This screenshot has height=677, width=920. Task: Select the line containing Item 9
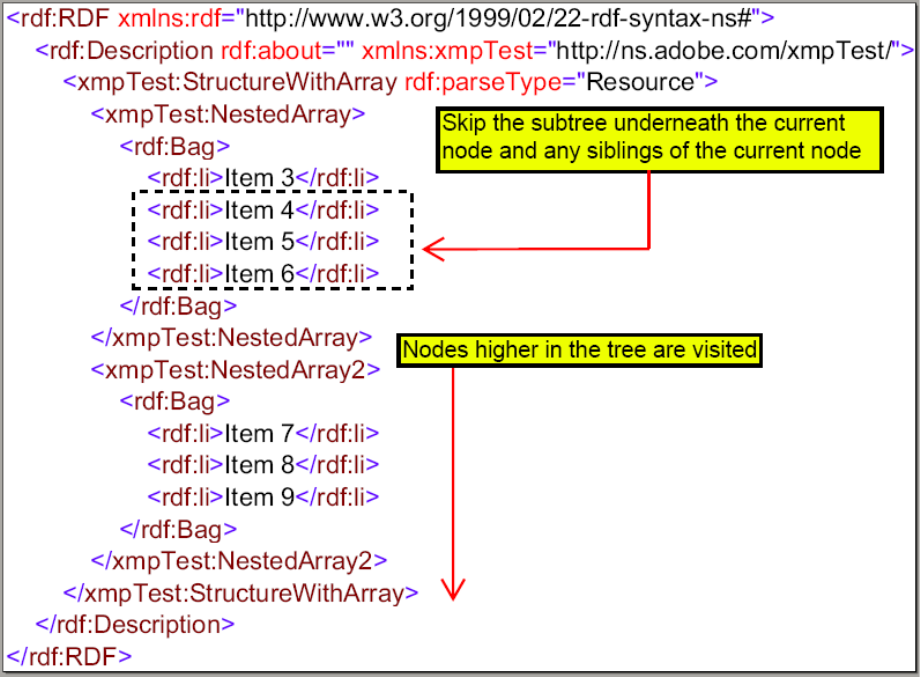click(263, 497)
